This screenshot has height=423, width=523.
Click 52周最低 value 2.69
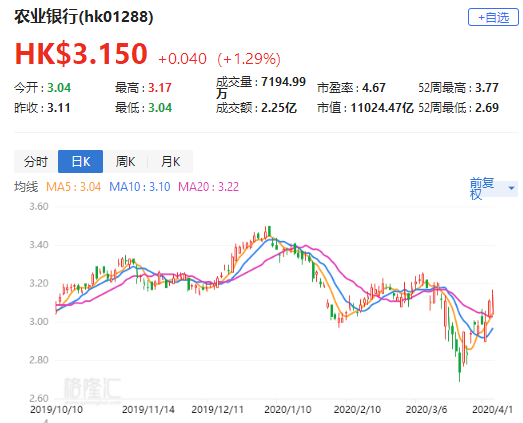[487, 108]
